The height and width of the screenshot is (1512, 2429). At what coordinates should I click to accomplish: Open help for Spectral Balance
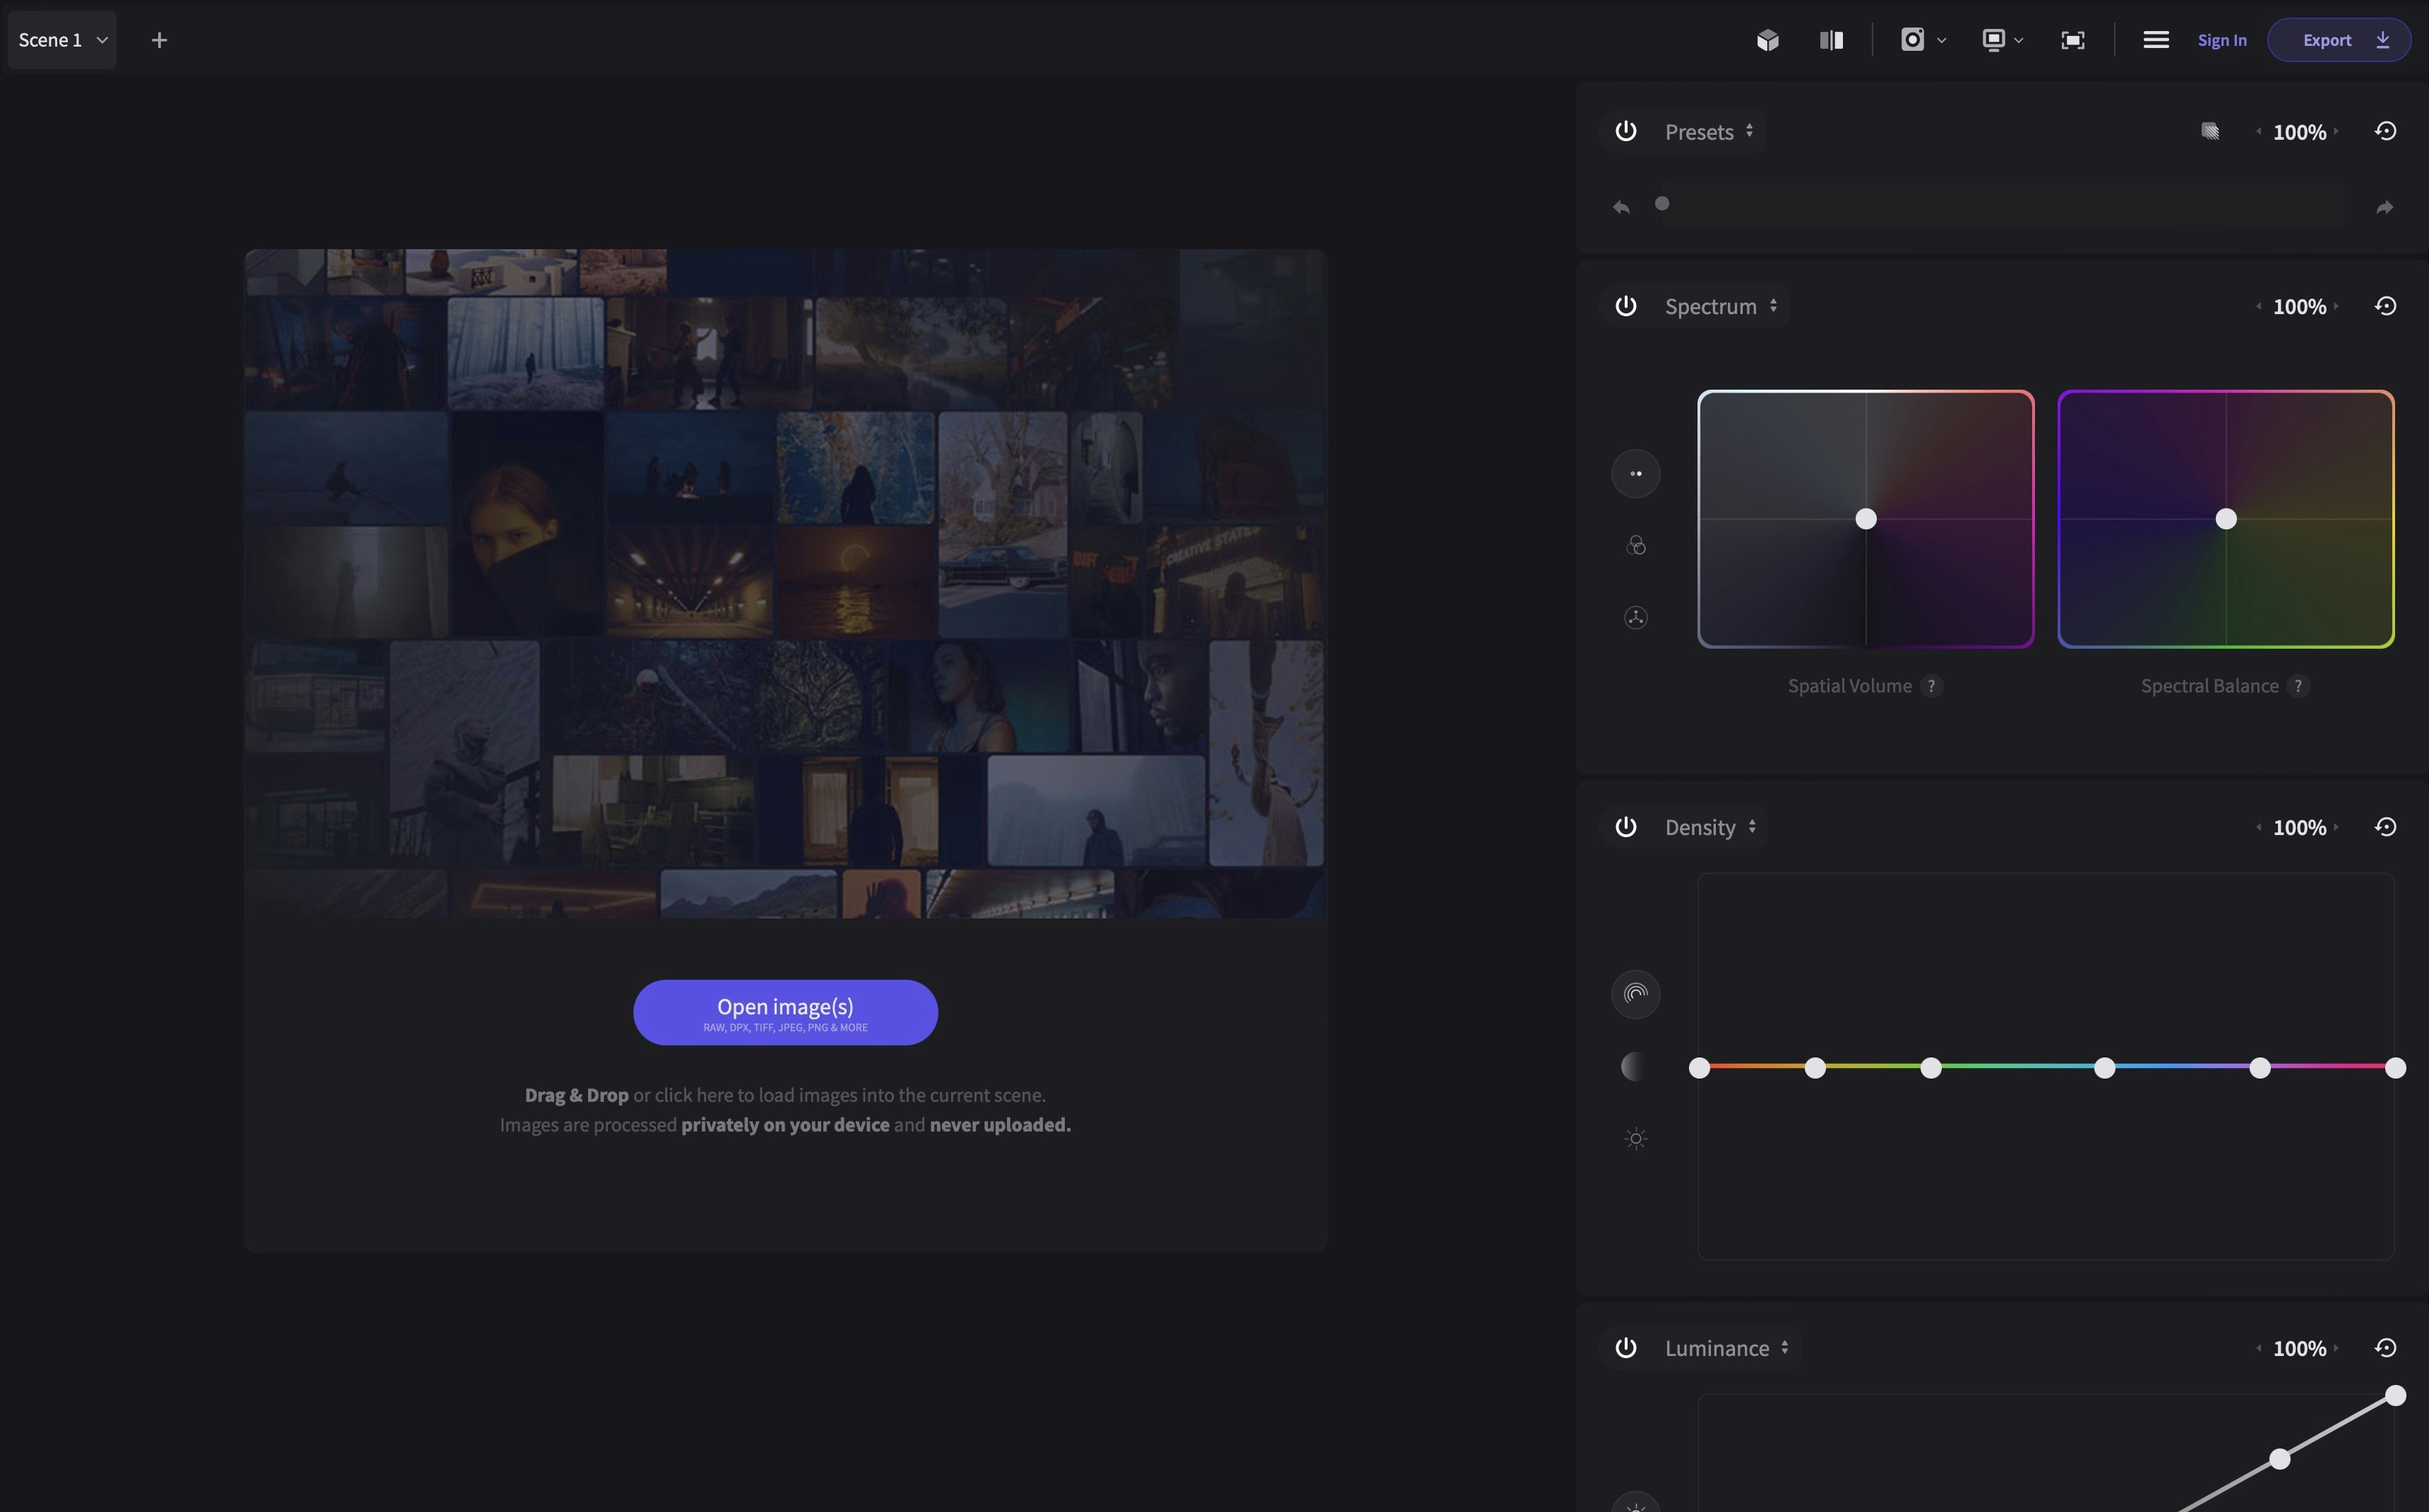click(2298, 686)
